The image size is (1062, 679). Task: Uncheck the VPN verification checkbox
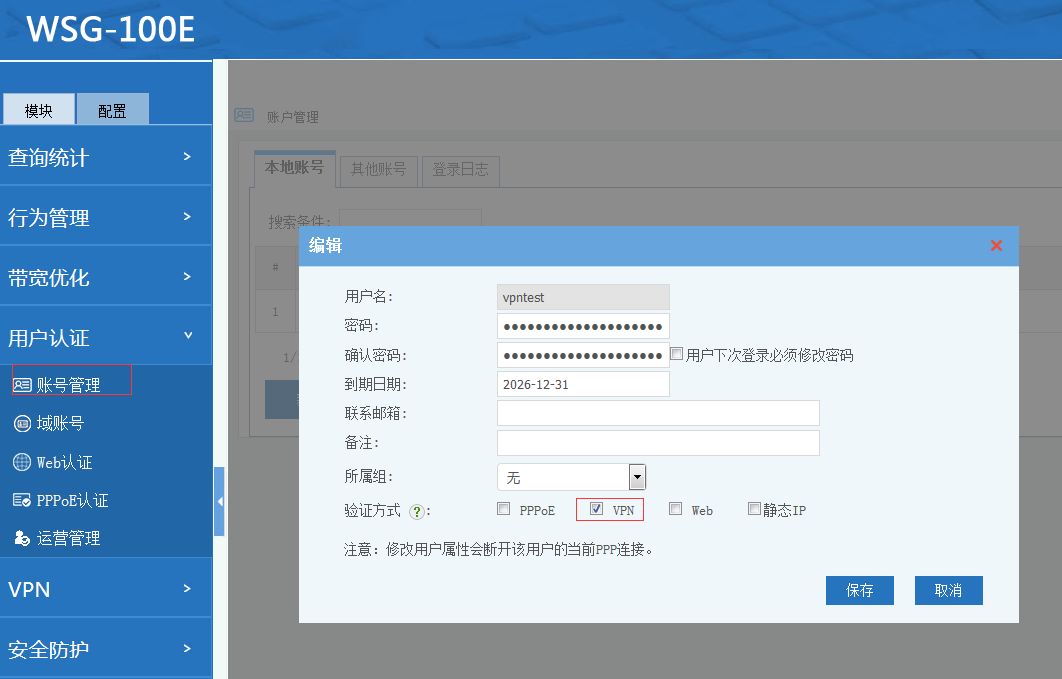click(x=596, y=509)
